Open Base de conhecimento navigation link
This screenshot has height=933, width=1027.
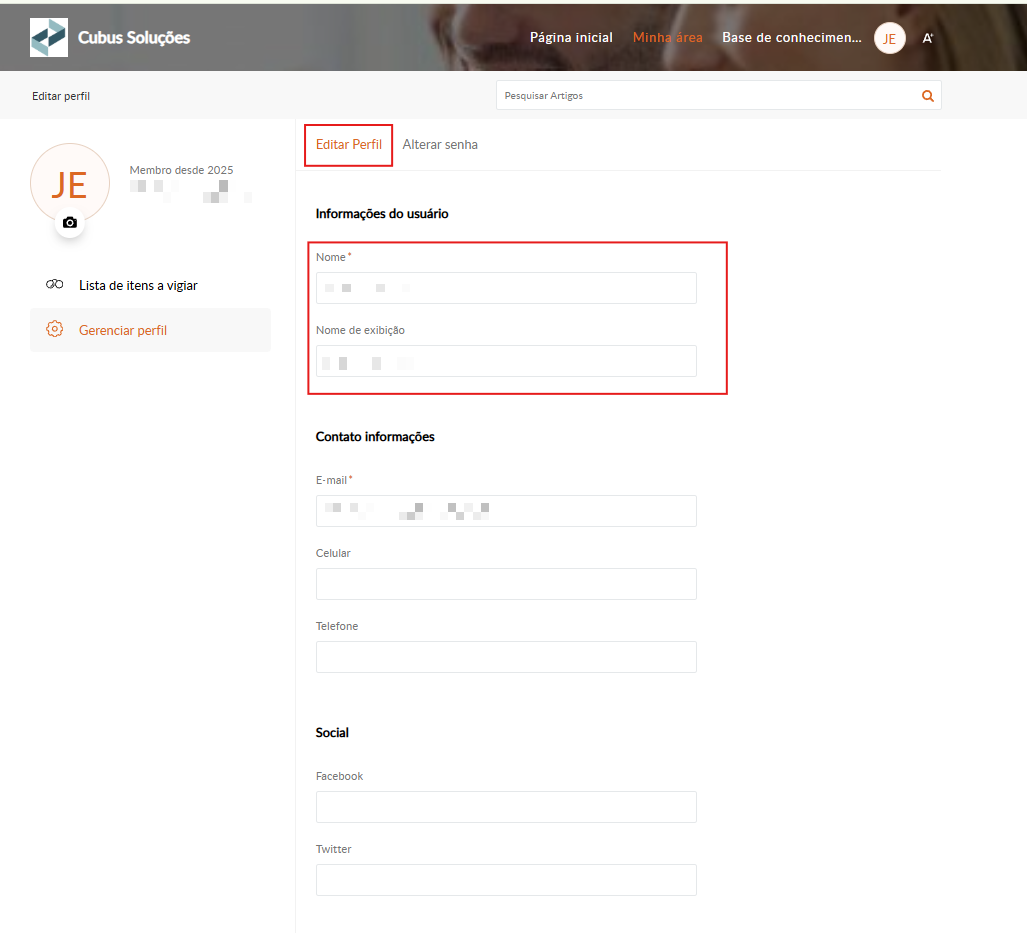pos(791,38)
